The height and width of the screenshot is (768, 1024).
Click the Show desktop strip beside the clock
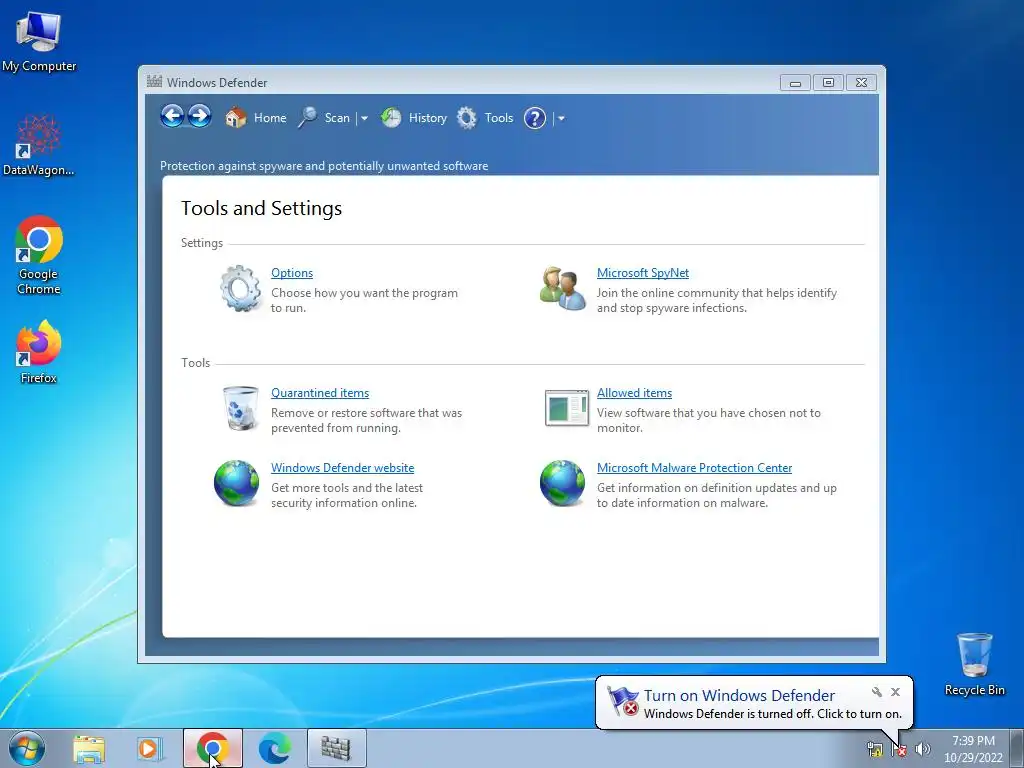(x=1017, y=748)
